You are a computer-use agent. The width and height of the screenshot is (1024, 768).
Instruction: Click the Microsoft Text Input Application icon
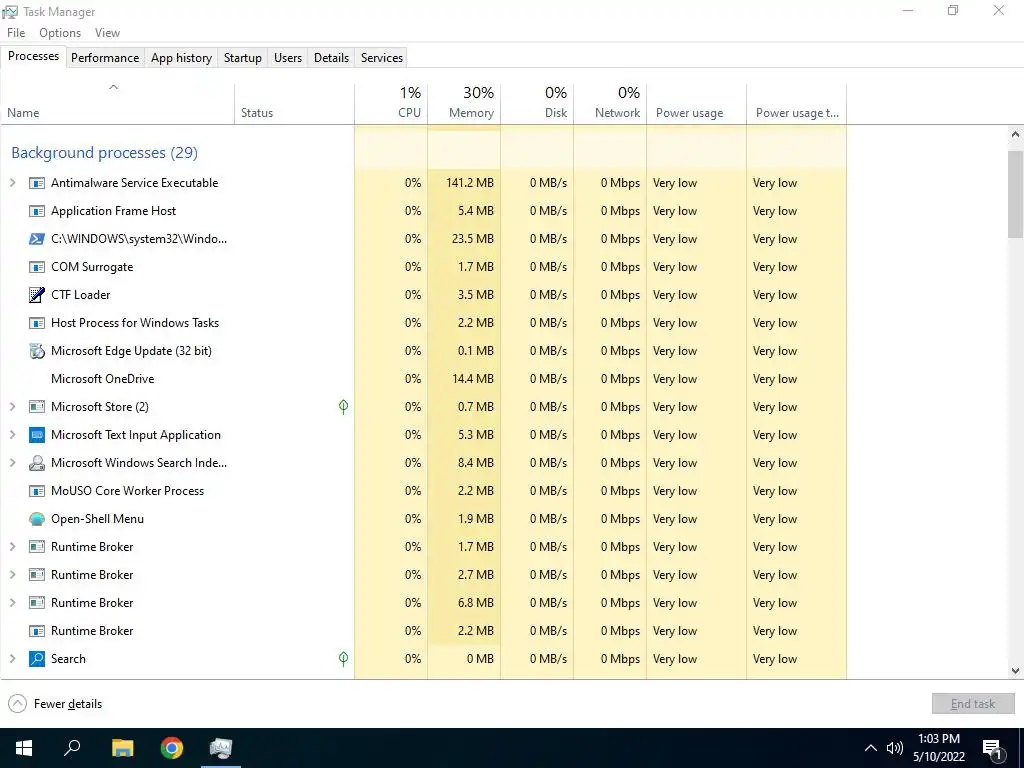point(37,435)
